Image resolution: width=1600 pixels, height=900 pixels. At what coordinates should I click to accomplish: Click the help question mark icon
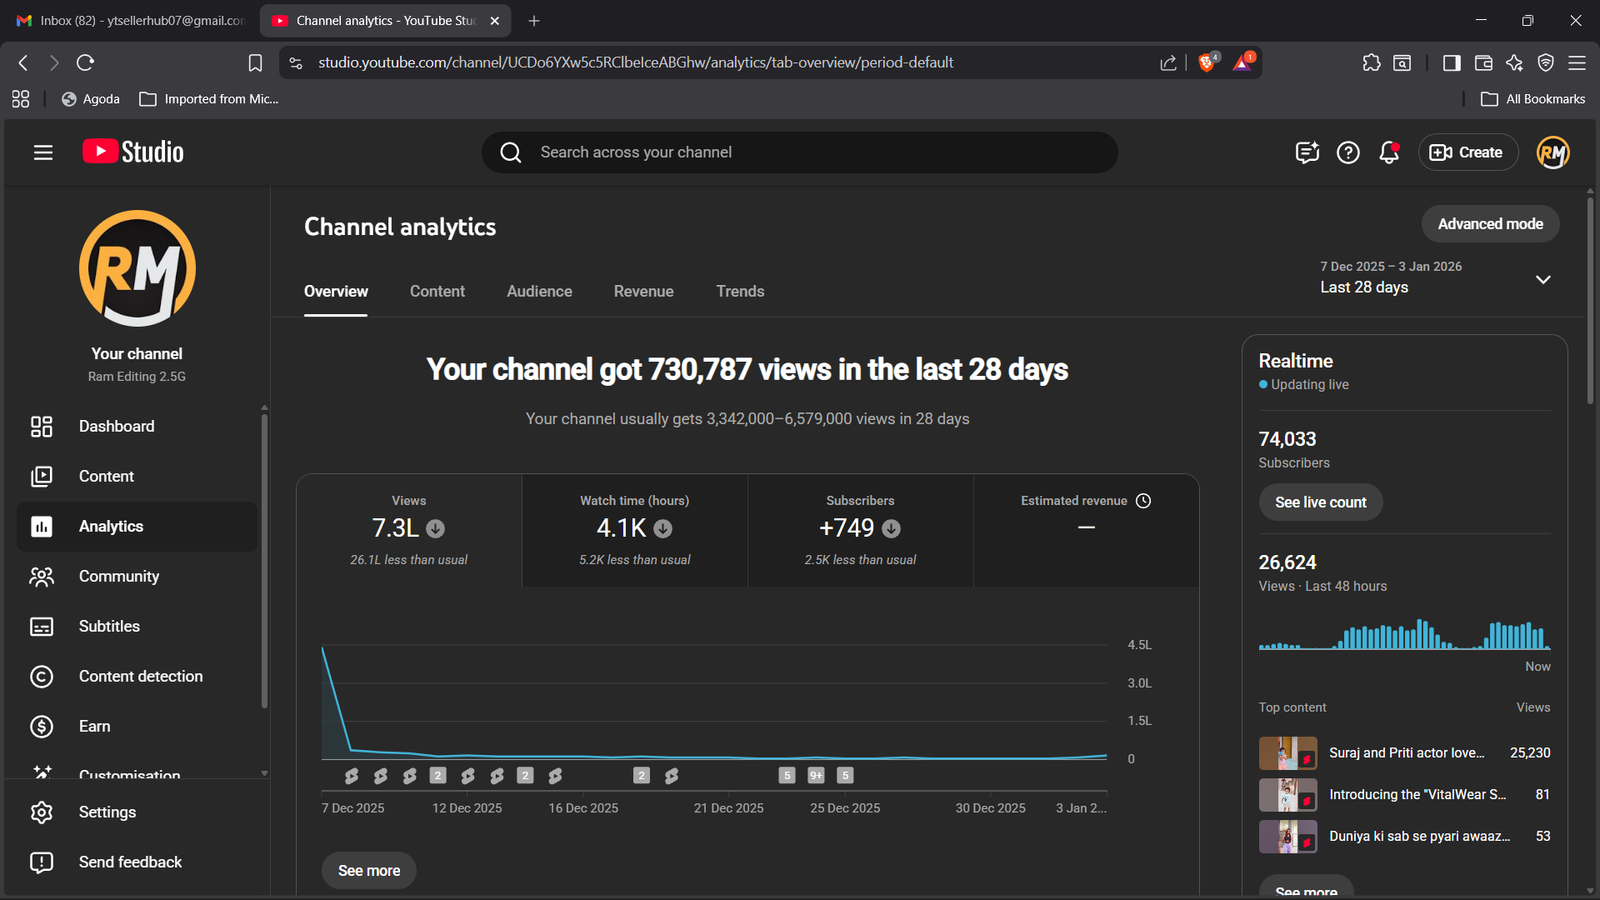[1348, 152]
